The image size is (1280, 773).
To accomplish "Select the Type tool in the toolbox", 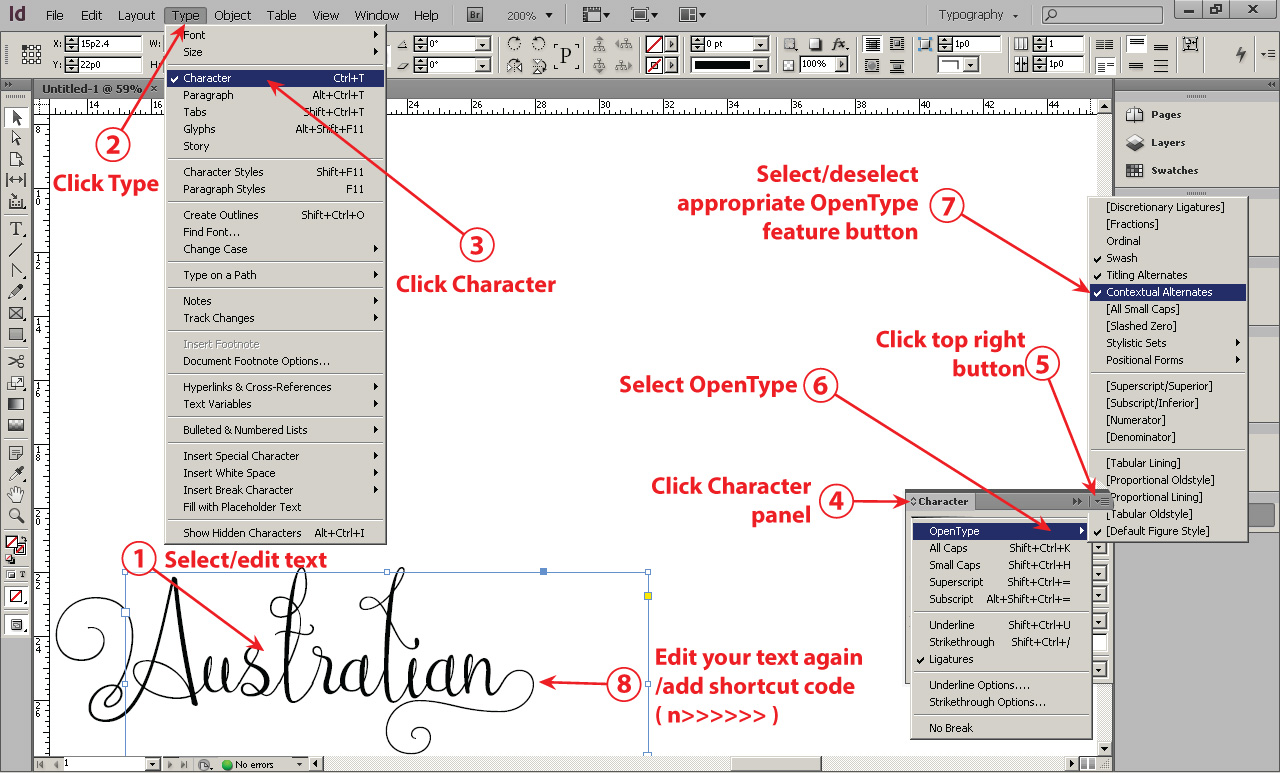I will point(16,228).
